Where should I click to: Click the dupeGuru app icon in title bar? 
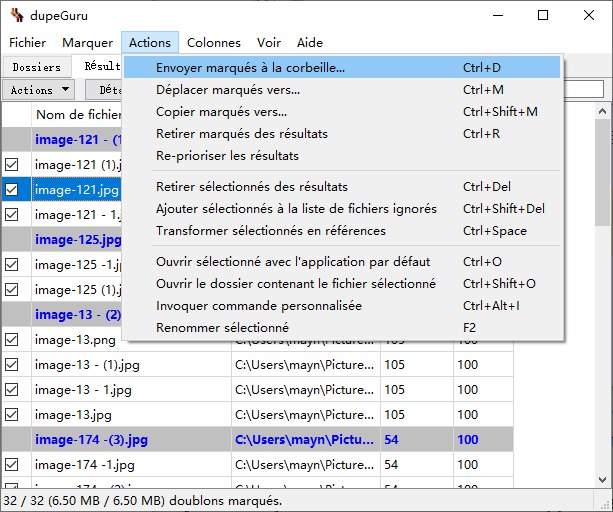point(17,15)
